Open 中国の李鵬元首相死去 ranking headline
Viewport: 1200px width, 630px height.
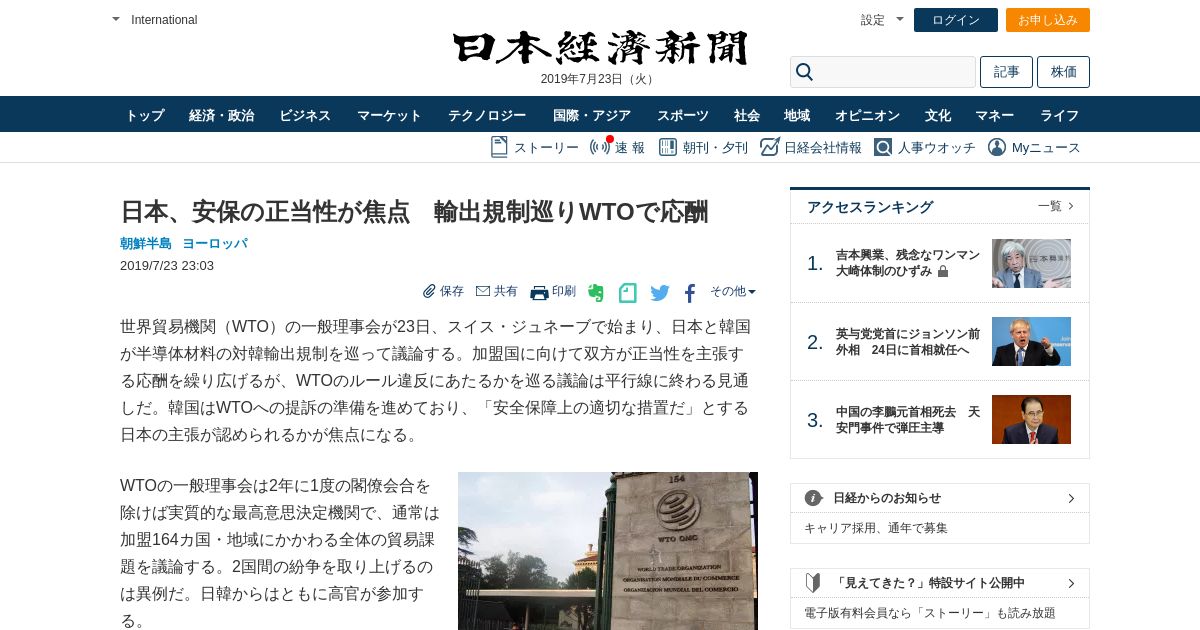908,420
